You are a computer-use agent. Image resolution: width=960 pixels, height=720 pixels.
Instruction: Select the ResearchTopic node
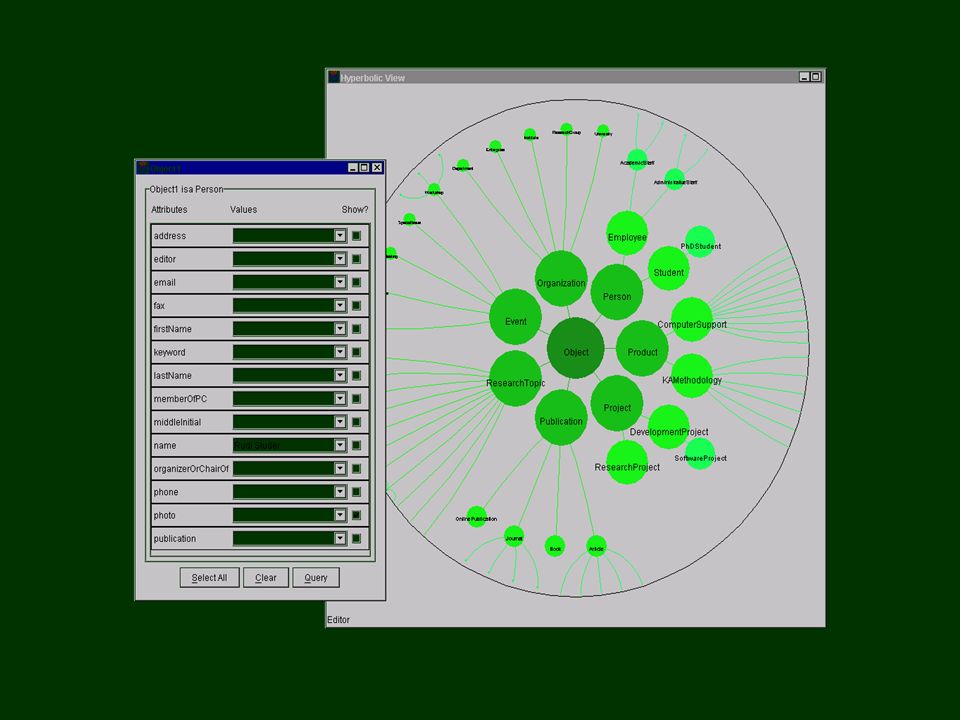(x=516, y=378)
